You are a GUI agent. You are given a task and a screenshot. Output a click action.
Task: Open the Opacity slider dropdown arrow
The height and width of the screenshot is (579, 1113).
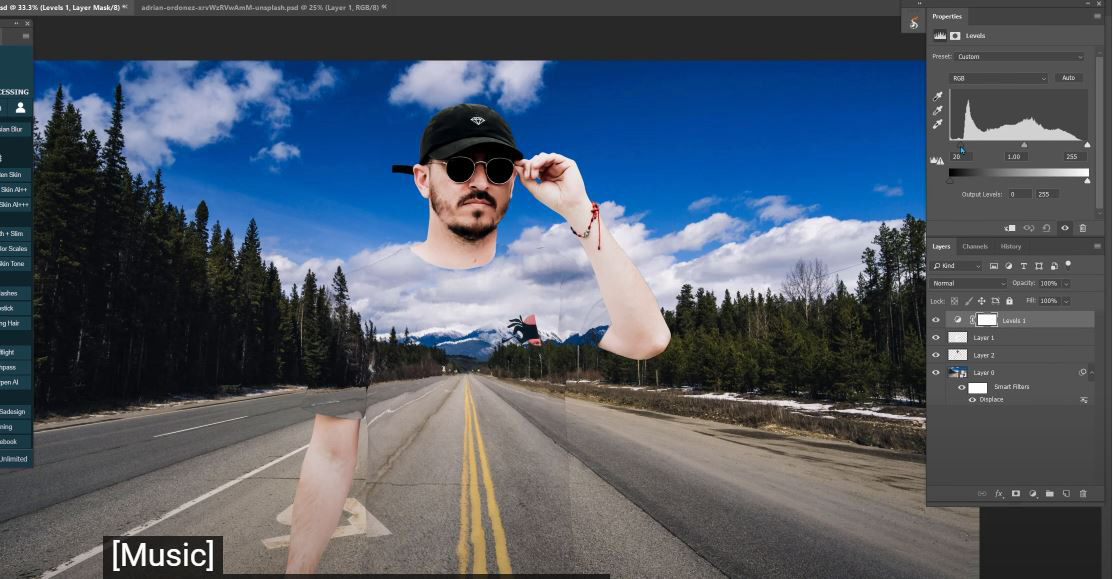point(1066,283)
